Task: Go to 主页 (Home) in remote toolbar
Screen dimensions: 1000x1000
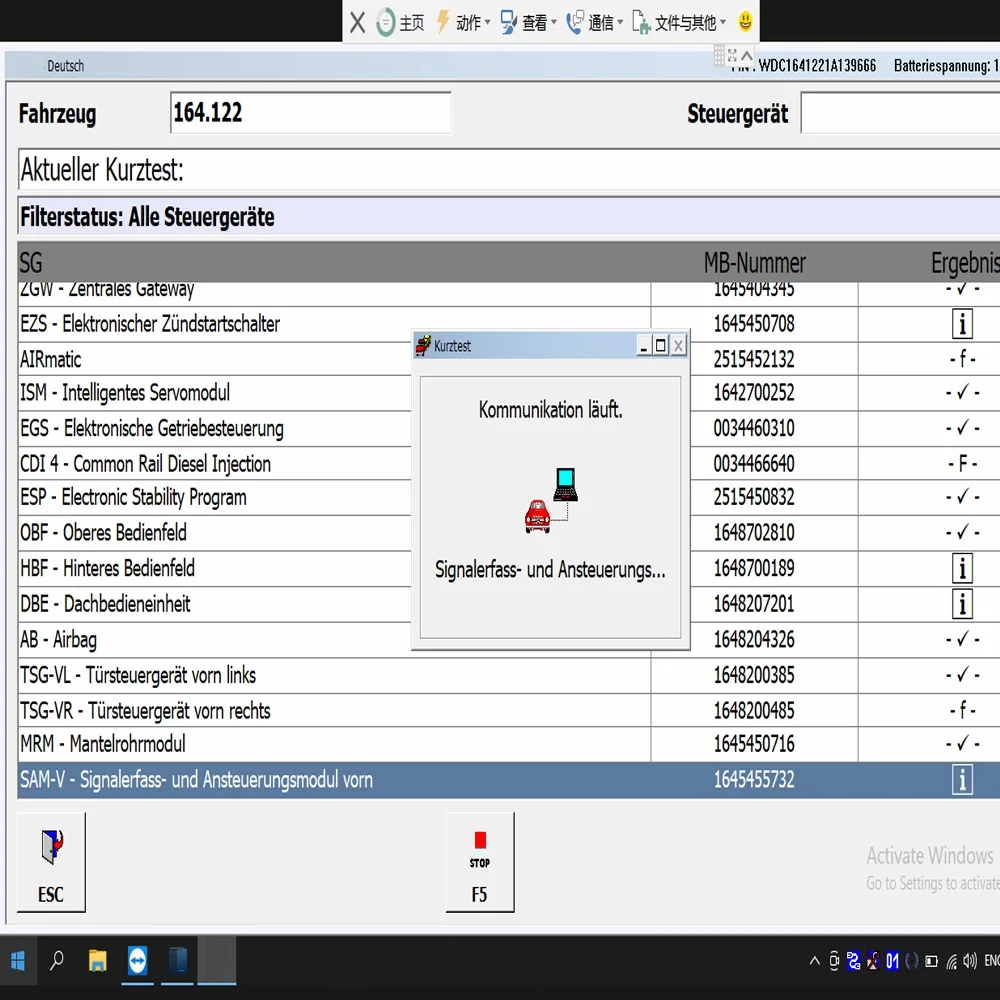Action: [400, 22]
